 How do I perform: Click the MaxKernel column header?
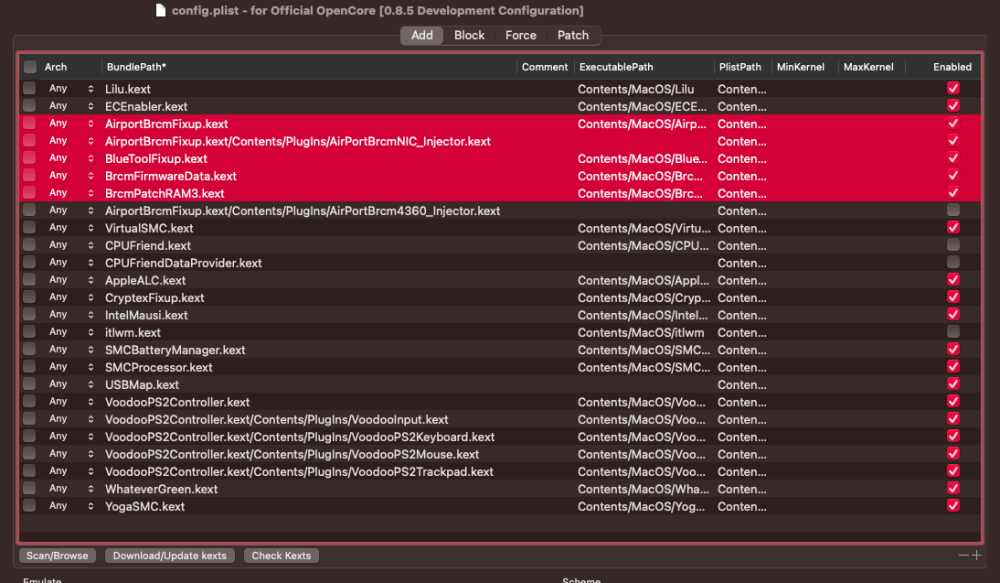point(868,66)
